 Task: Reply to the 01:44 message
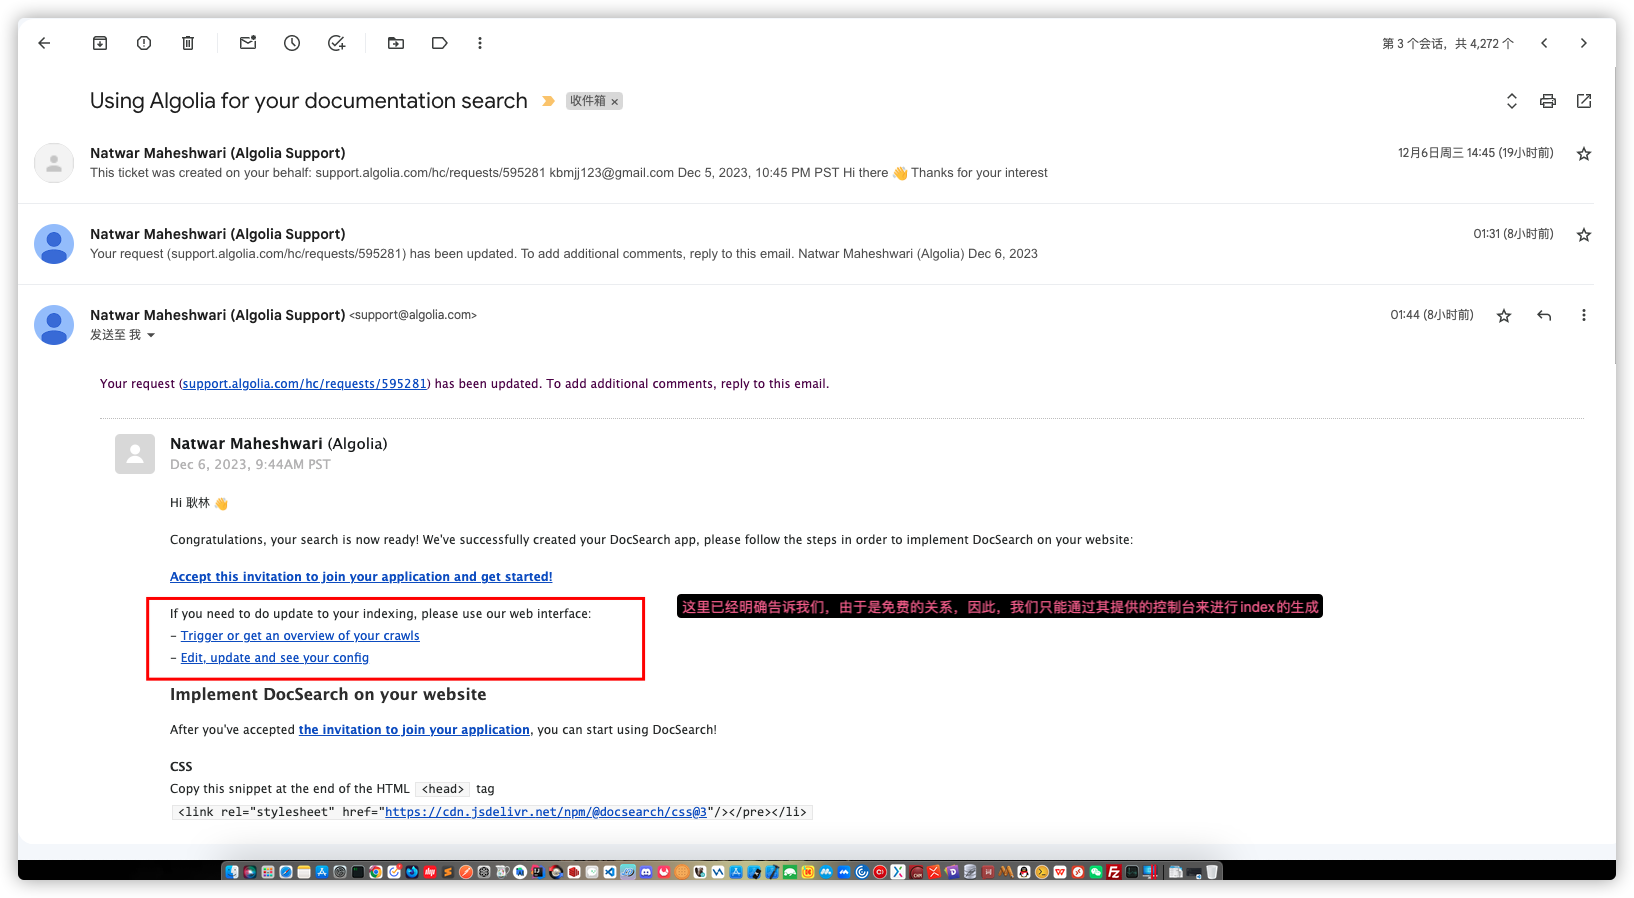(1544, 316)
